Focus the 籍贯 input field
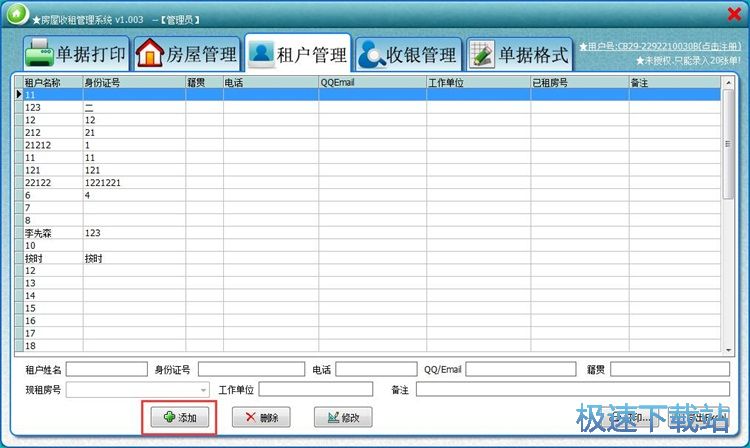The image size is (750, 448). click(x=670, y=369)
